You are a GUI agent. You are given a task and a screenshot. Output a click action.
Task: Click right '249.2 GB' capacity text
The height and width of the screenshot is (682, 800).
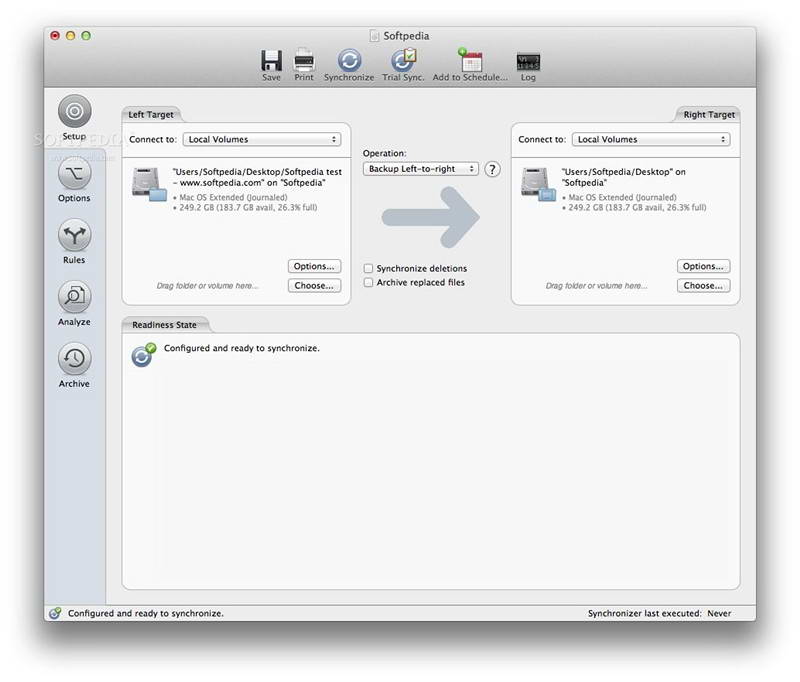[637, 207]
